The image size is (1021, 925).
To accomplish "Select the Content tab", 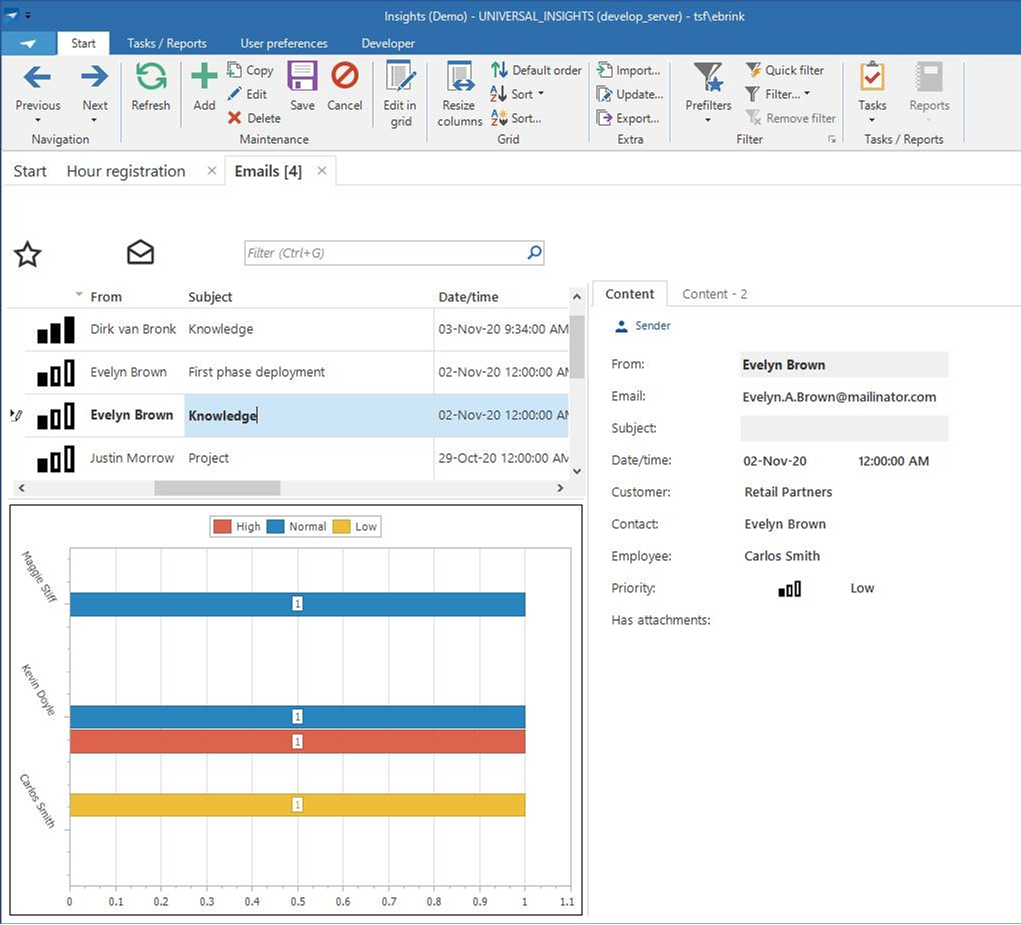I will (629, 294).
